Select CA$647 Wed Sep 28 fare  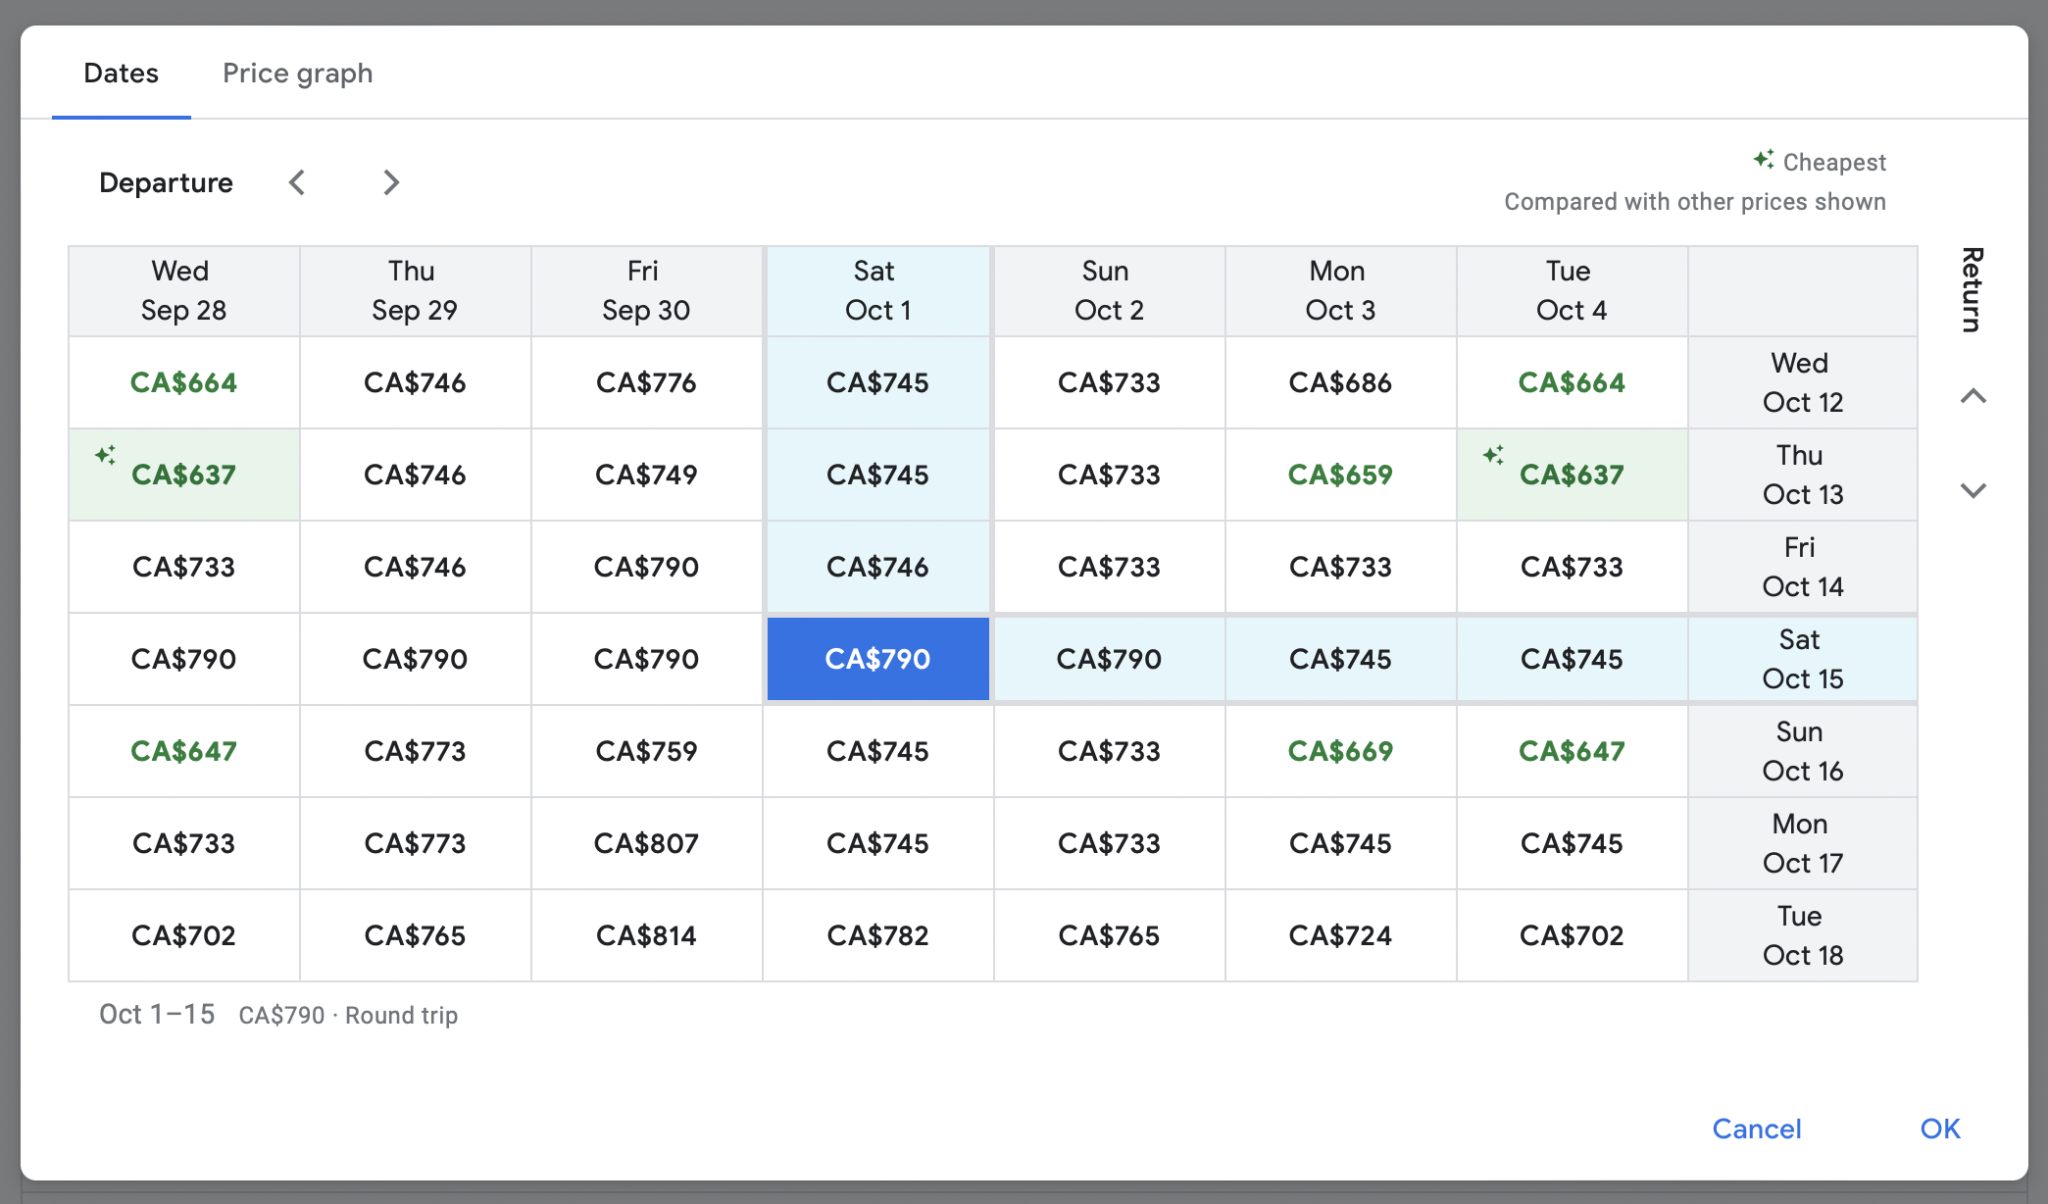point(184,751)
